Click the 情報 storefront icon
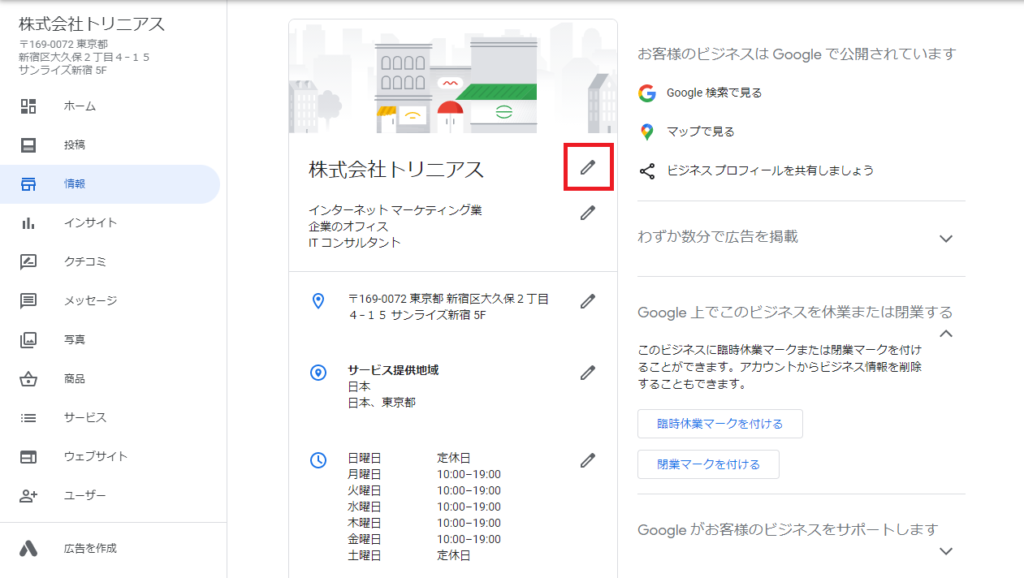The height and width of the screenshot is (578, 1024). pyautogui.click(x=28, y=184)
